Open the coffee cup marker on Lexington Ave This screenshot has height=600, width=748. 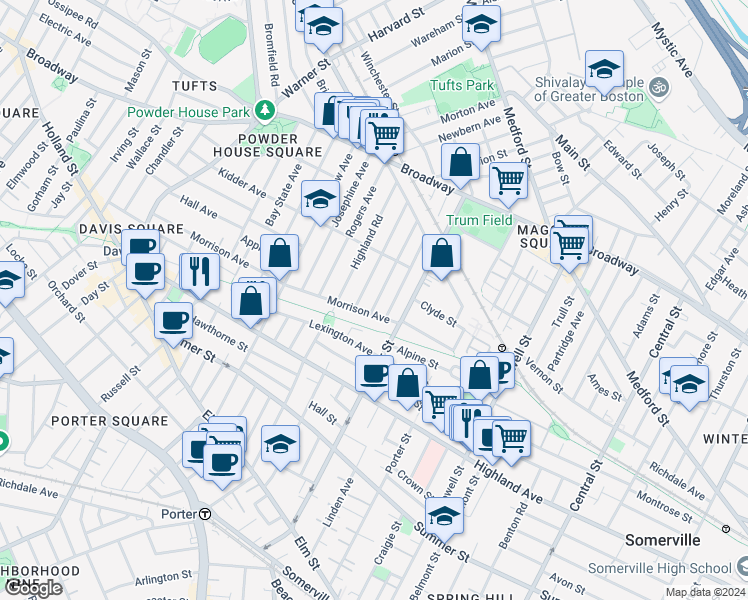pyautogui.click(x=374, y=374)
